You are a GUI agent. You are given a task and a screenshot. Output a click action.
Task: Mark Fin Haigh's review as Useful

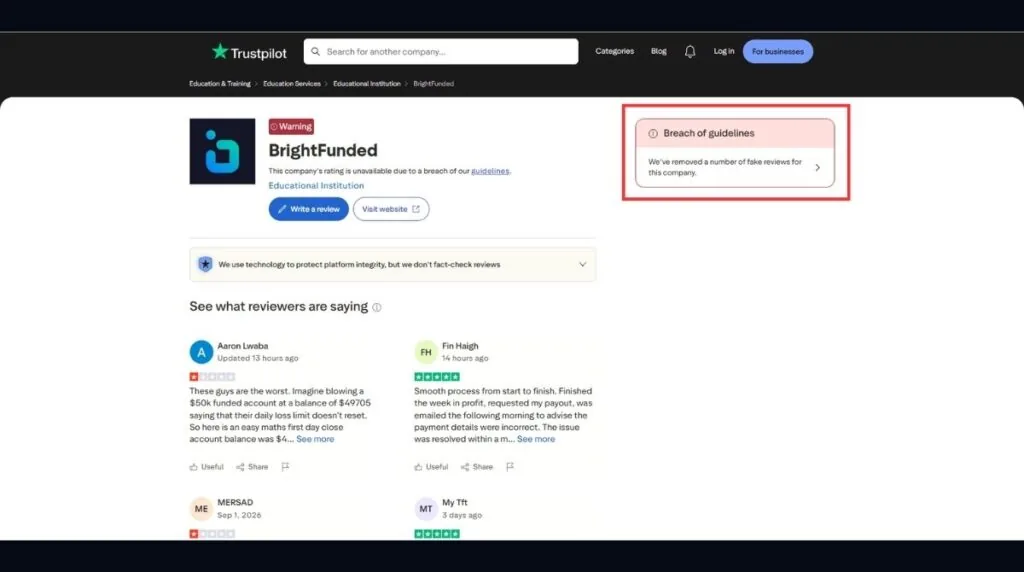click(x=431, y=467)
